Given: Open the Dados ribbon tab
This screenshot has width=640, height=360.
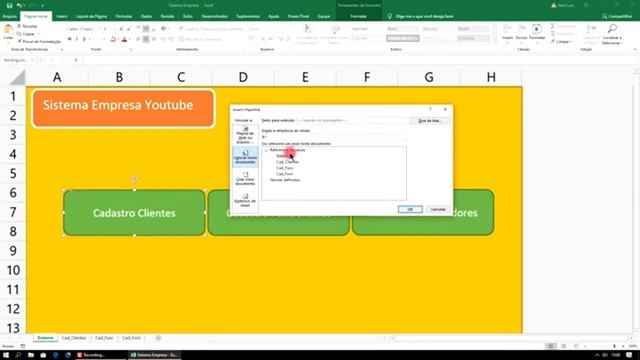Looking at the screenshot, I should [147, 16].
